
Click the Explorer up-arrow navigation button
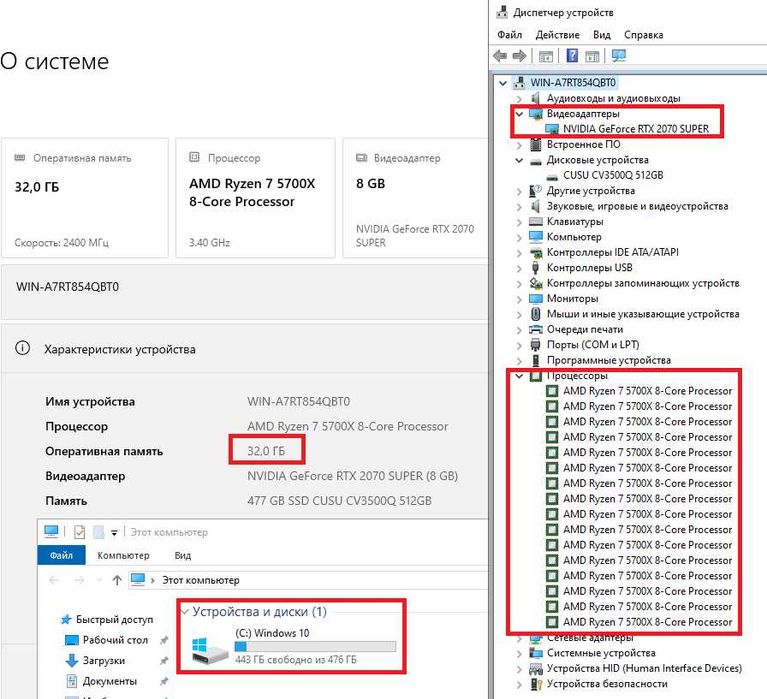(x=117, y=581)
